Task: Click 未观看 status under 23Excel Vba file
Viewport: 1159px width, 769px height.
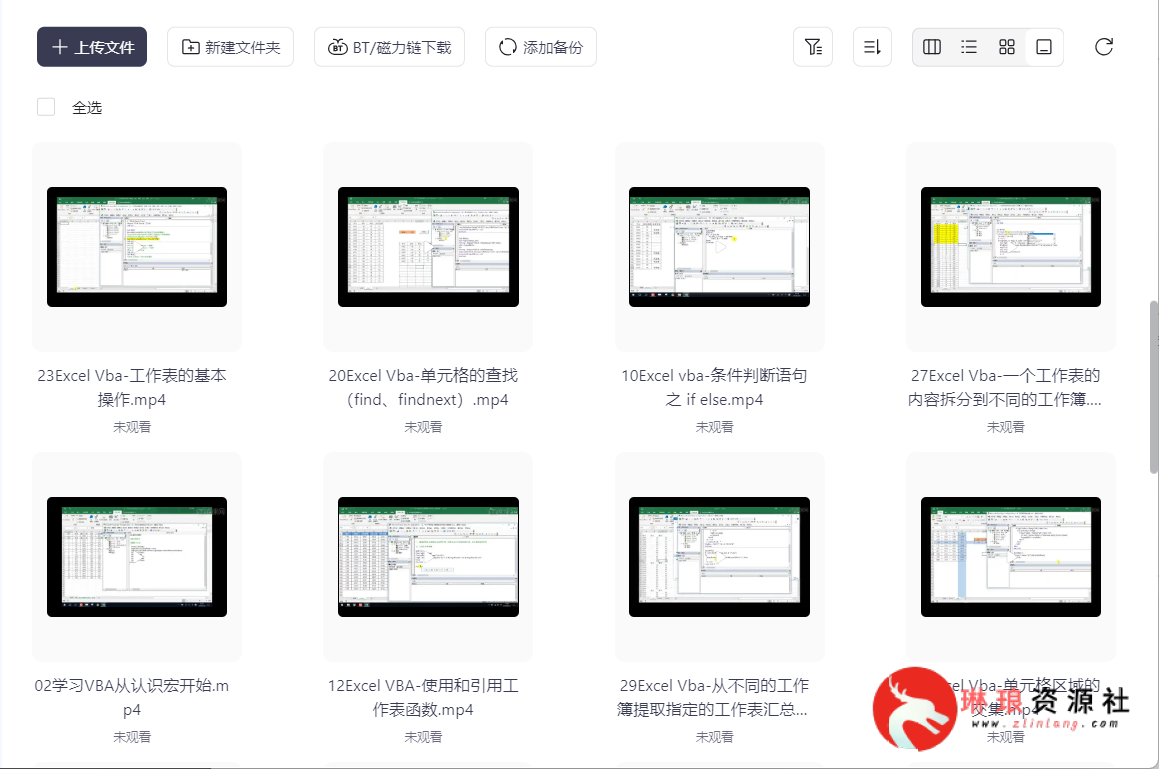Action: (x=132, y=427)
